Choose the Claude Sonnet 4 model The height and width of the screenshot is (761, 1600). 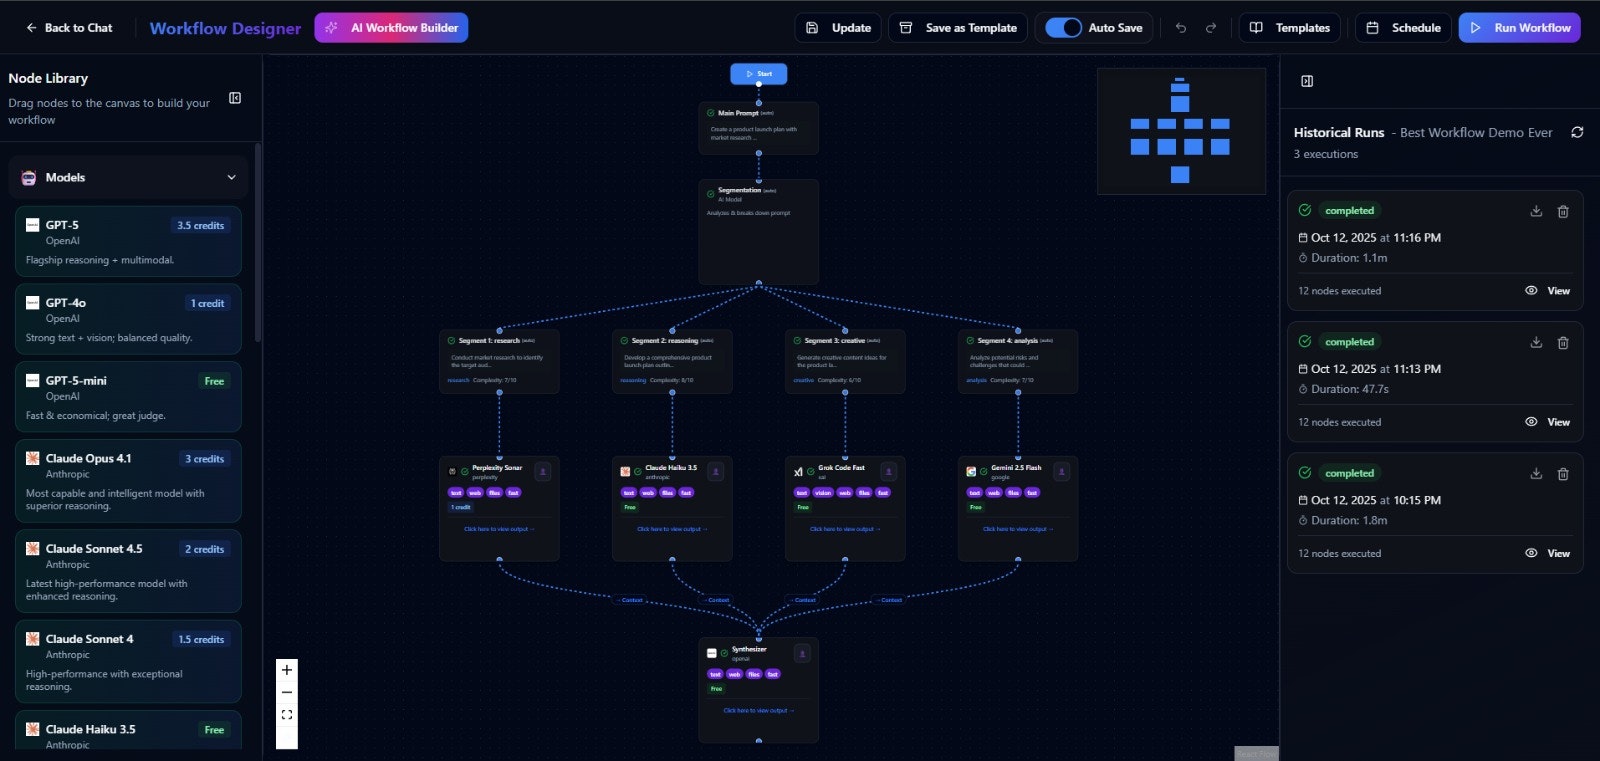(x=128, y=661)
